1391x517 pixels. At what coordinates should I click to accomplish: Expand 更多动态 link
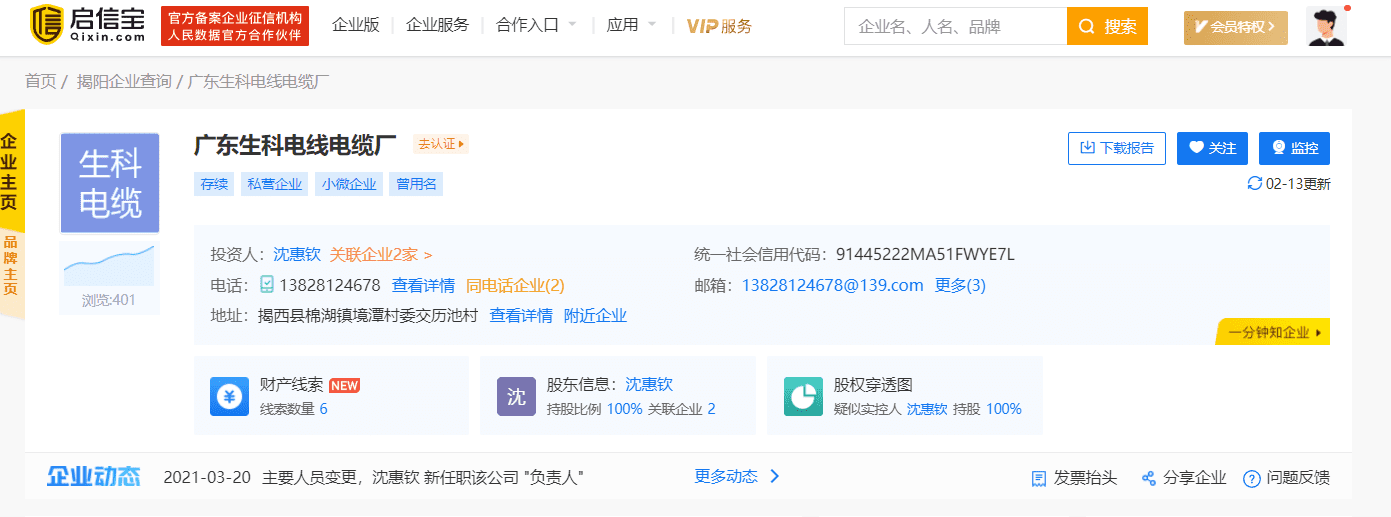tap(738, 476)
